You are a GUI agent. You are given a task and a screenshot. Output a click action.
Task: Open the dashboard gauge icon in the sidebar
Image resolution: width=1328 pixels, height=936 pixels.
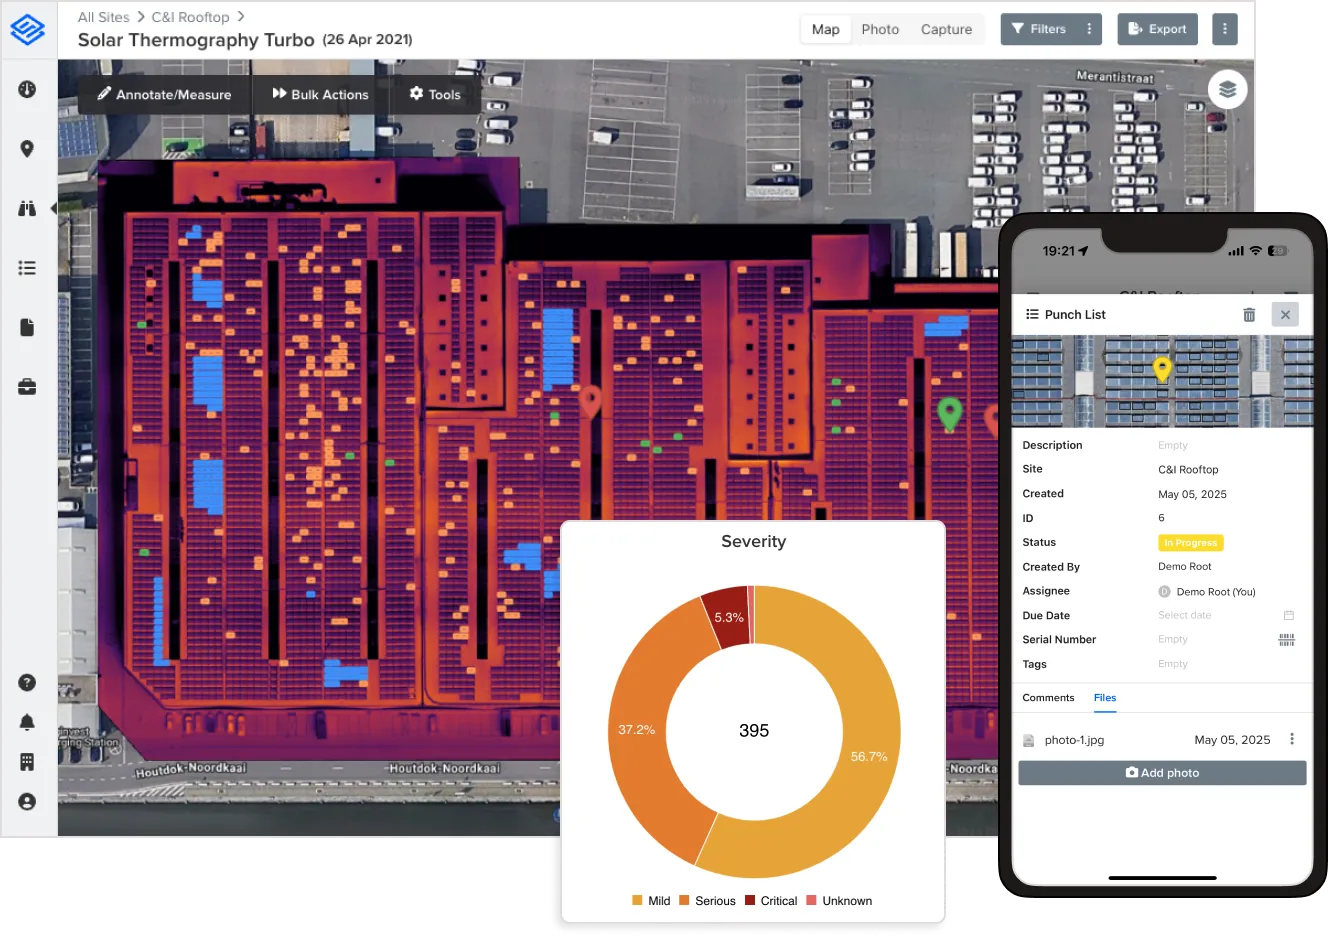27,89
